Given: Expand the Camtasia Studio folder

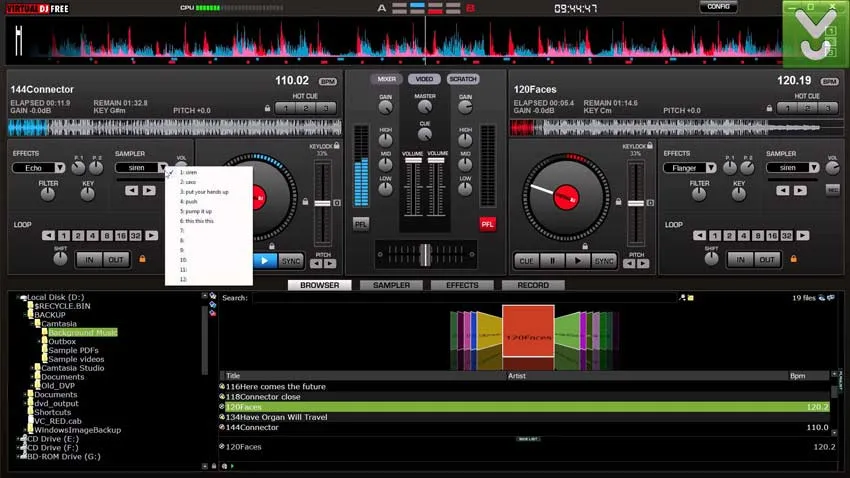Looking at the screenshot, I should point(33,368).
